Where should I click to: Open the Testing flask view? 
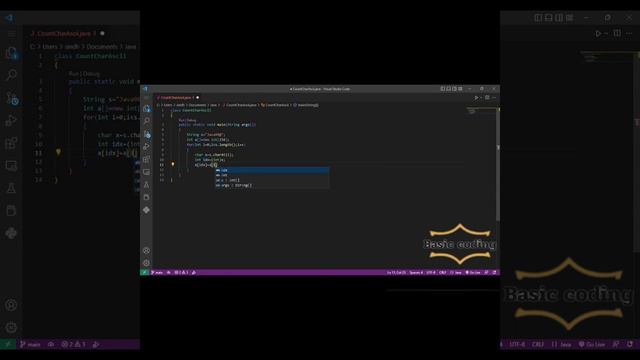click(x=147, y=184)
